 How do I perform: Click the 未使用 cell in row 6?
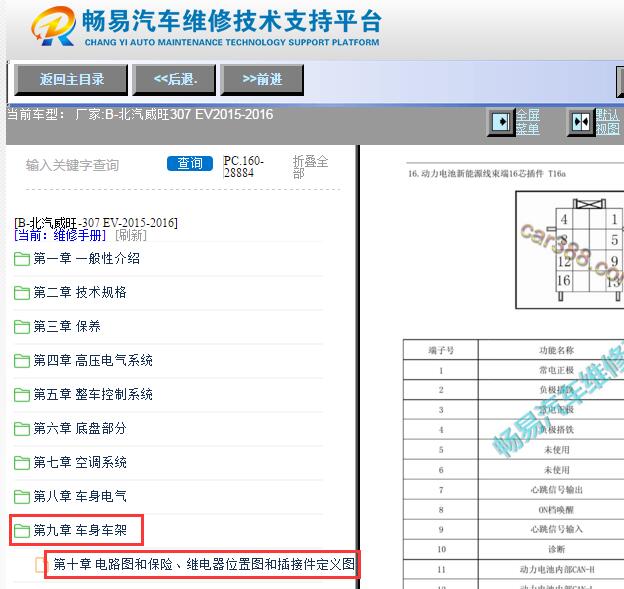[x=556, y=470]
